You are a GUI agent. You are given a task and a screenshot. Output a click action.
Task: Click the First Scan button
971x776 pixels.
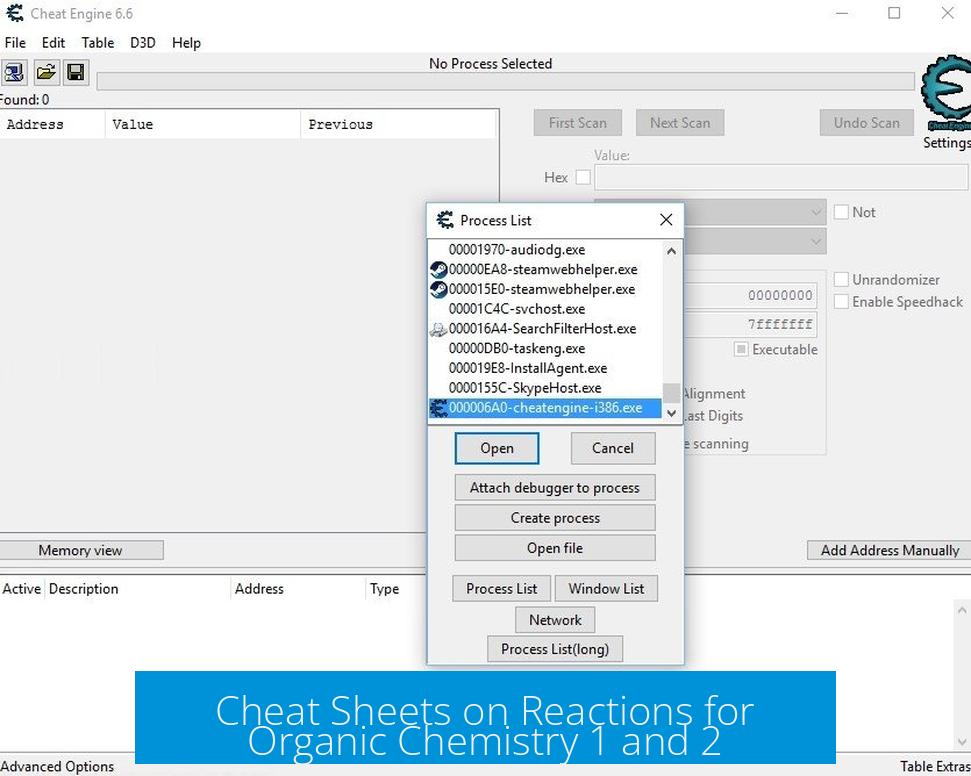[578, 123]
